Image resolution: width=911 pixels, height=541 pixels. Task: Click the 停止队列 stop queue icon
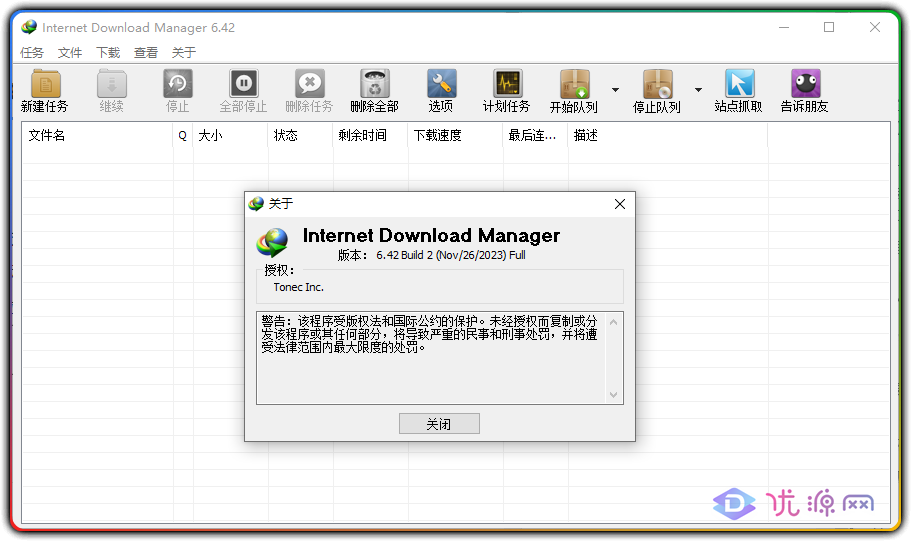tap(657, 84)
